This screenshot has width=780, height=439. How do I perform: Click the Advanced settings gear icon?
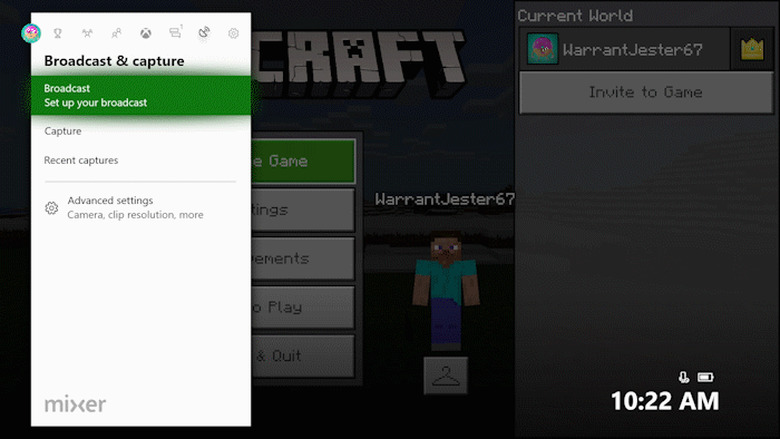point(51,208)
